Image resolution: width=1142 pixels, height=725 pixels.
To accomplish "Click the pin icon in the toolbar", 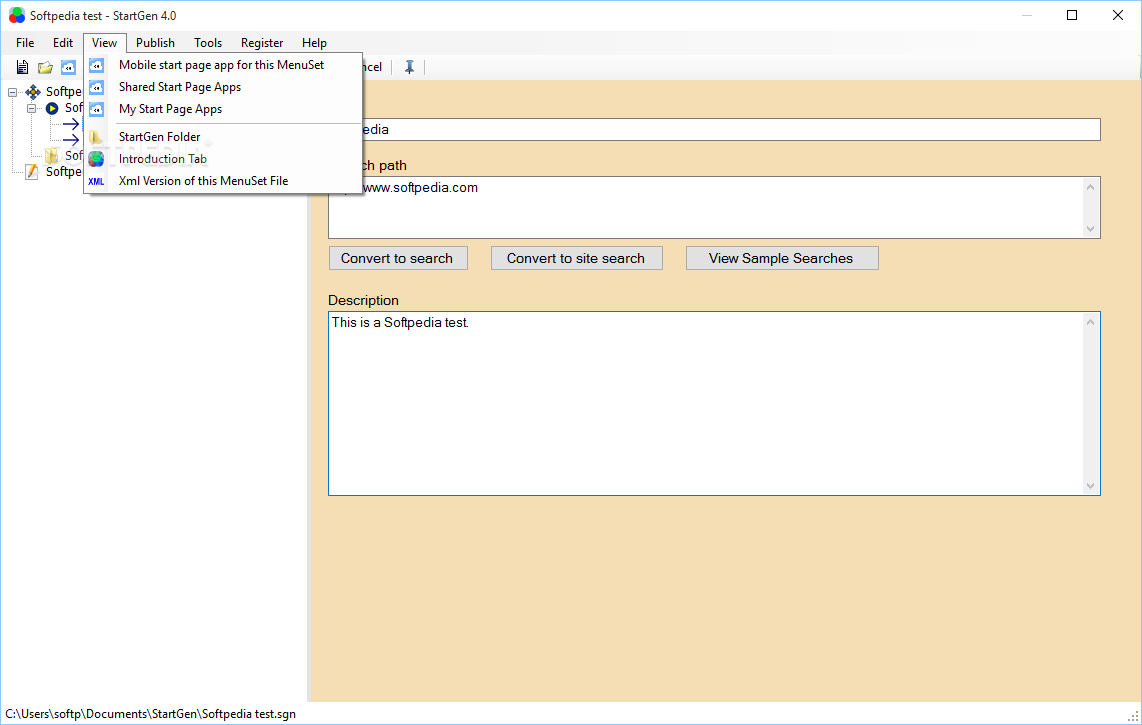I will 409,67.
